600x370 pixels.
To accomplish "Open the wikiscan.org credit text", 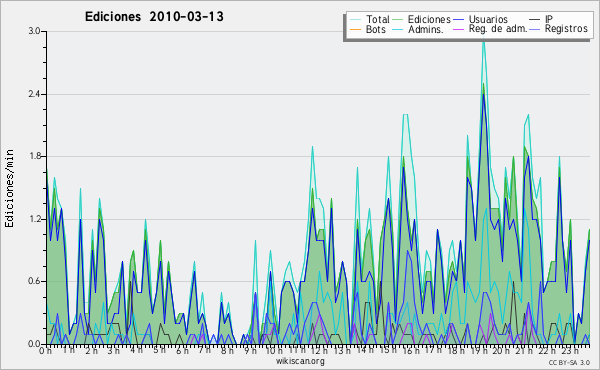I will pyautogui.click(x=300, y=361).
